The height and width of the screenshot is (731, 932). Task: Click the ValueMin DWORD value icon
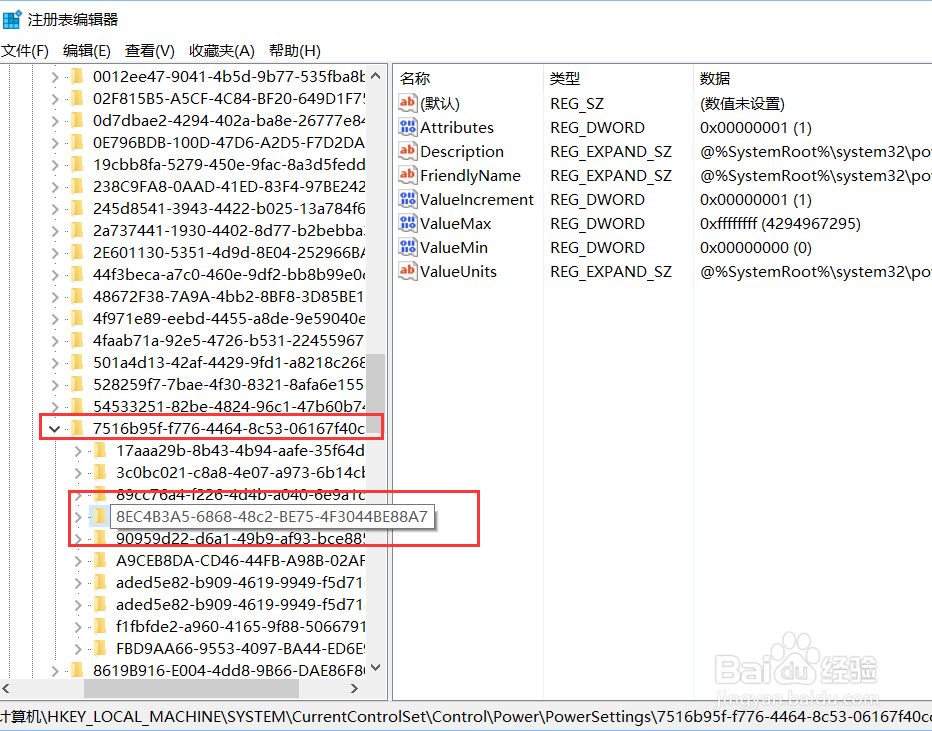[x=408, y=247]
